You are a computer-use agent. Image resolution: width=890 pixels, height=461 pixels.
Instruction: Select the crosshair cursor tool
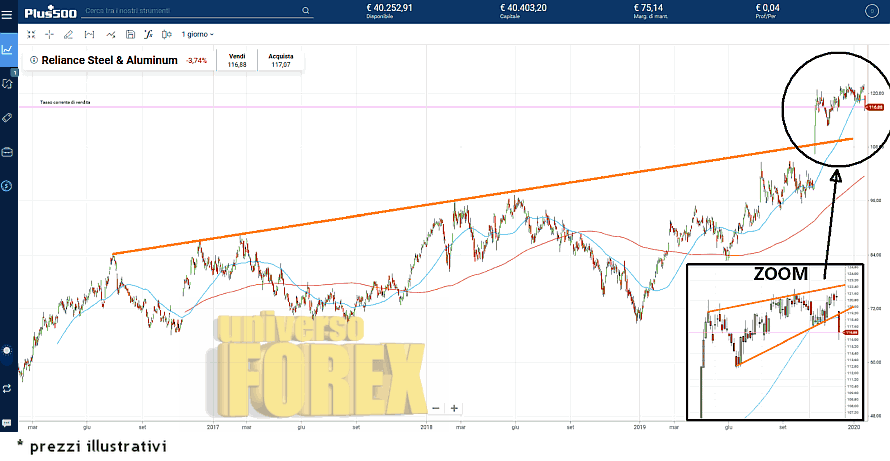50,34
